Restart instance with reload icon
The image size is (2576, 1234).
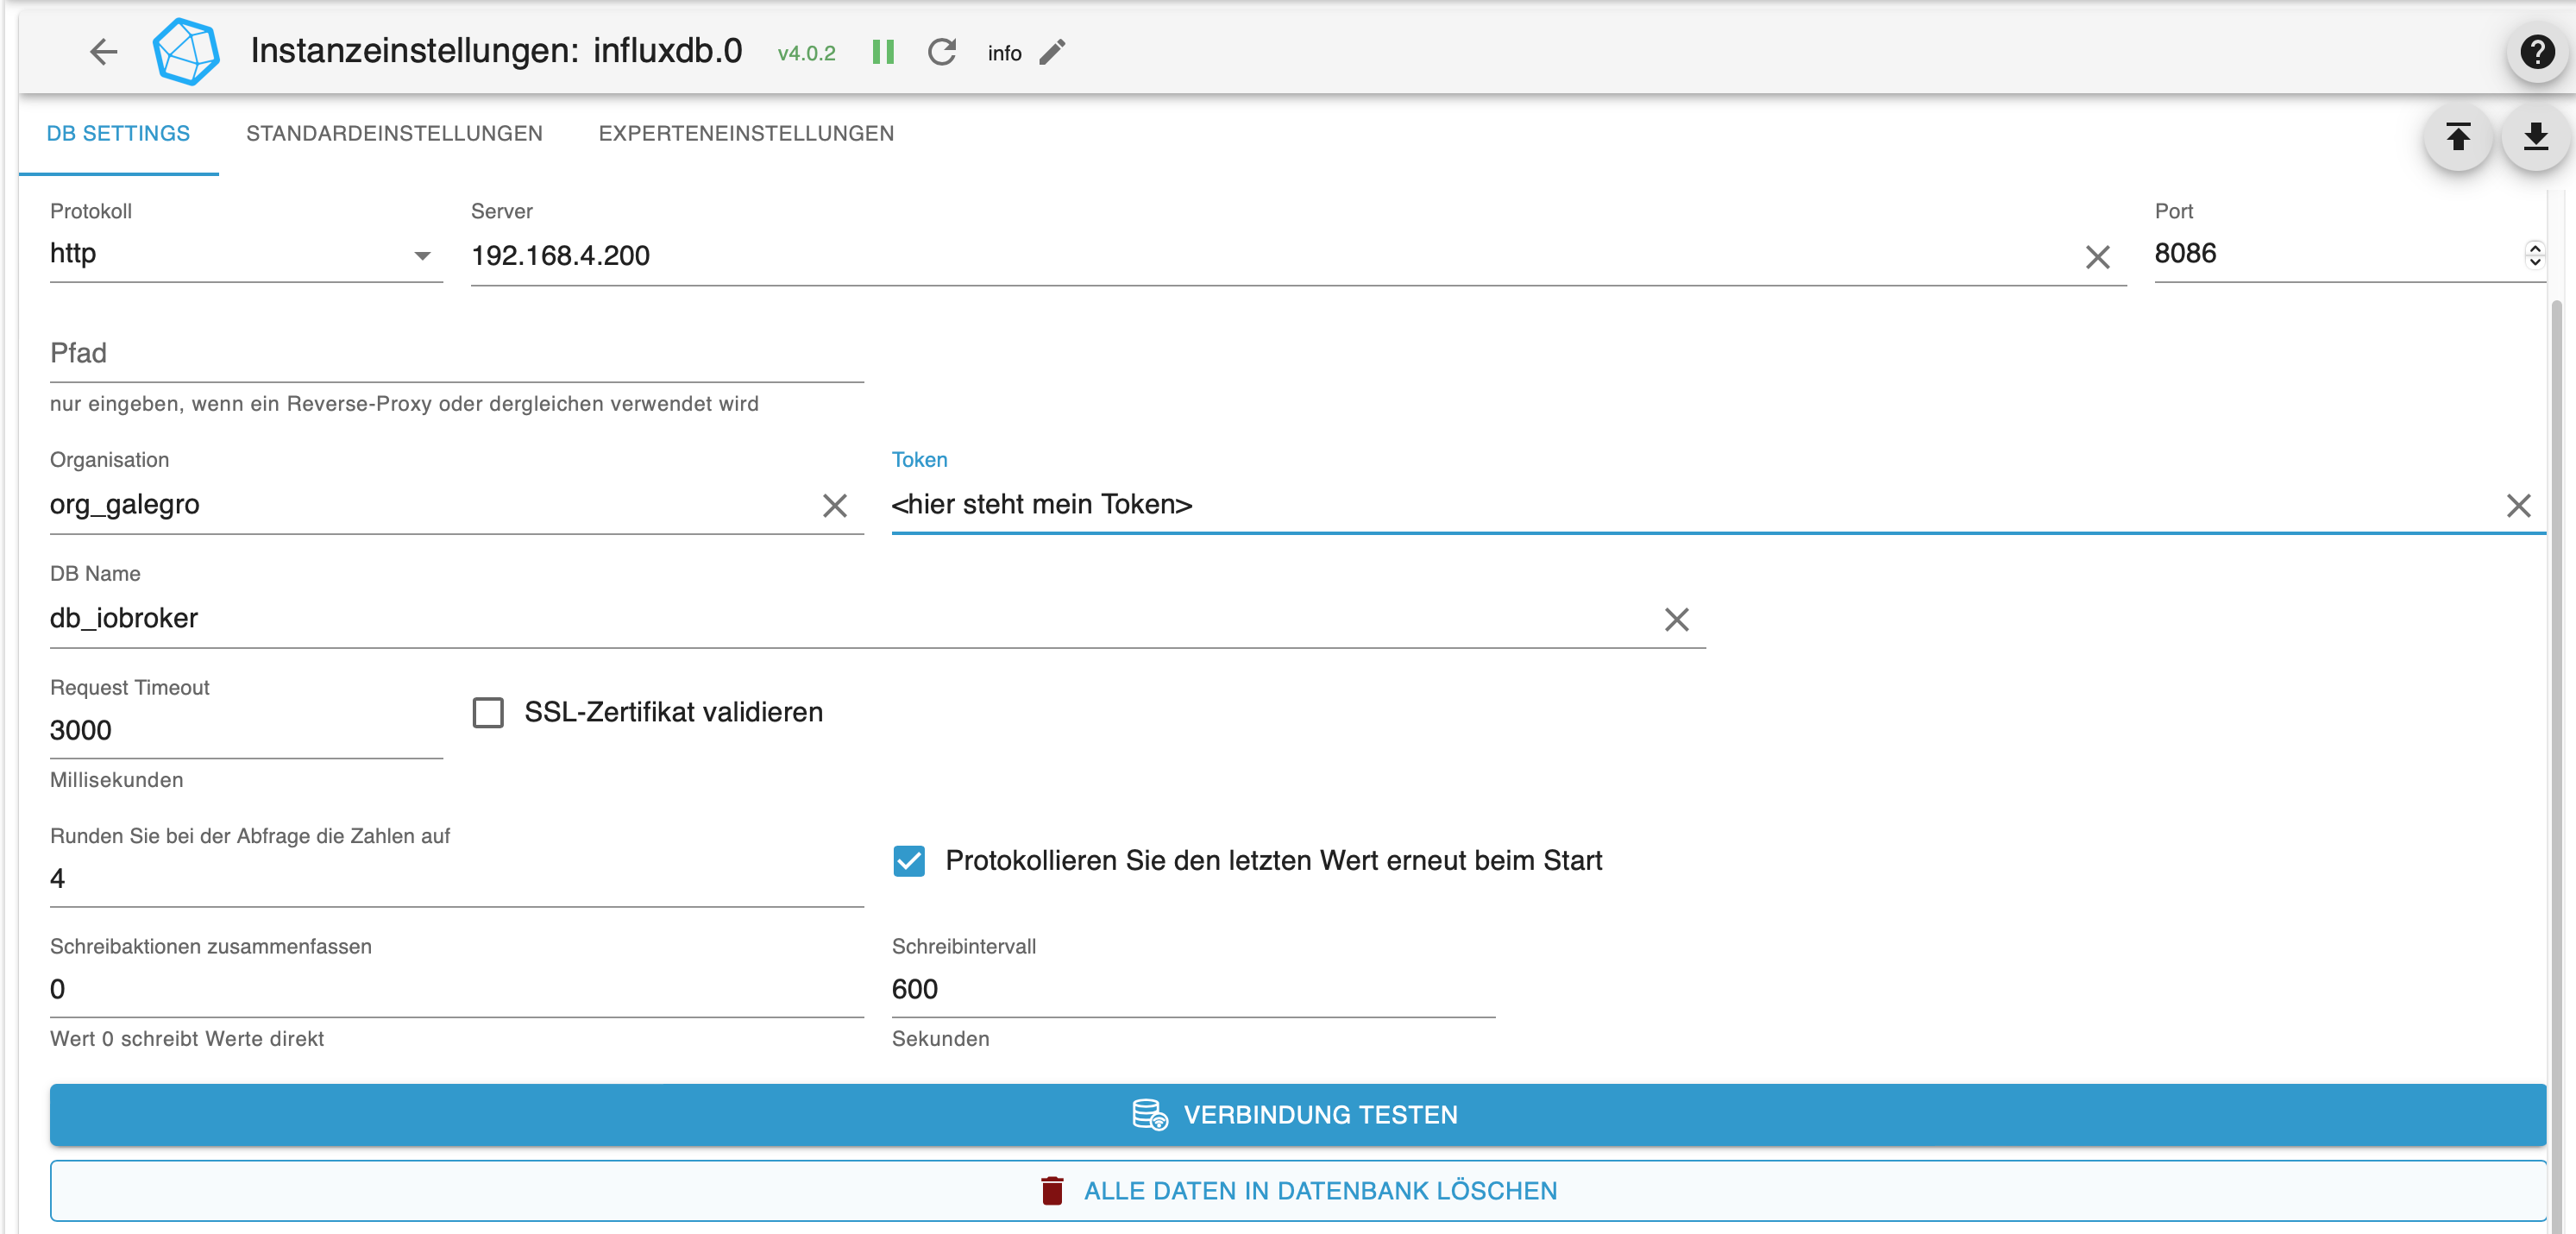(x=941, y=52)
